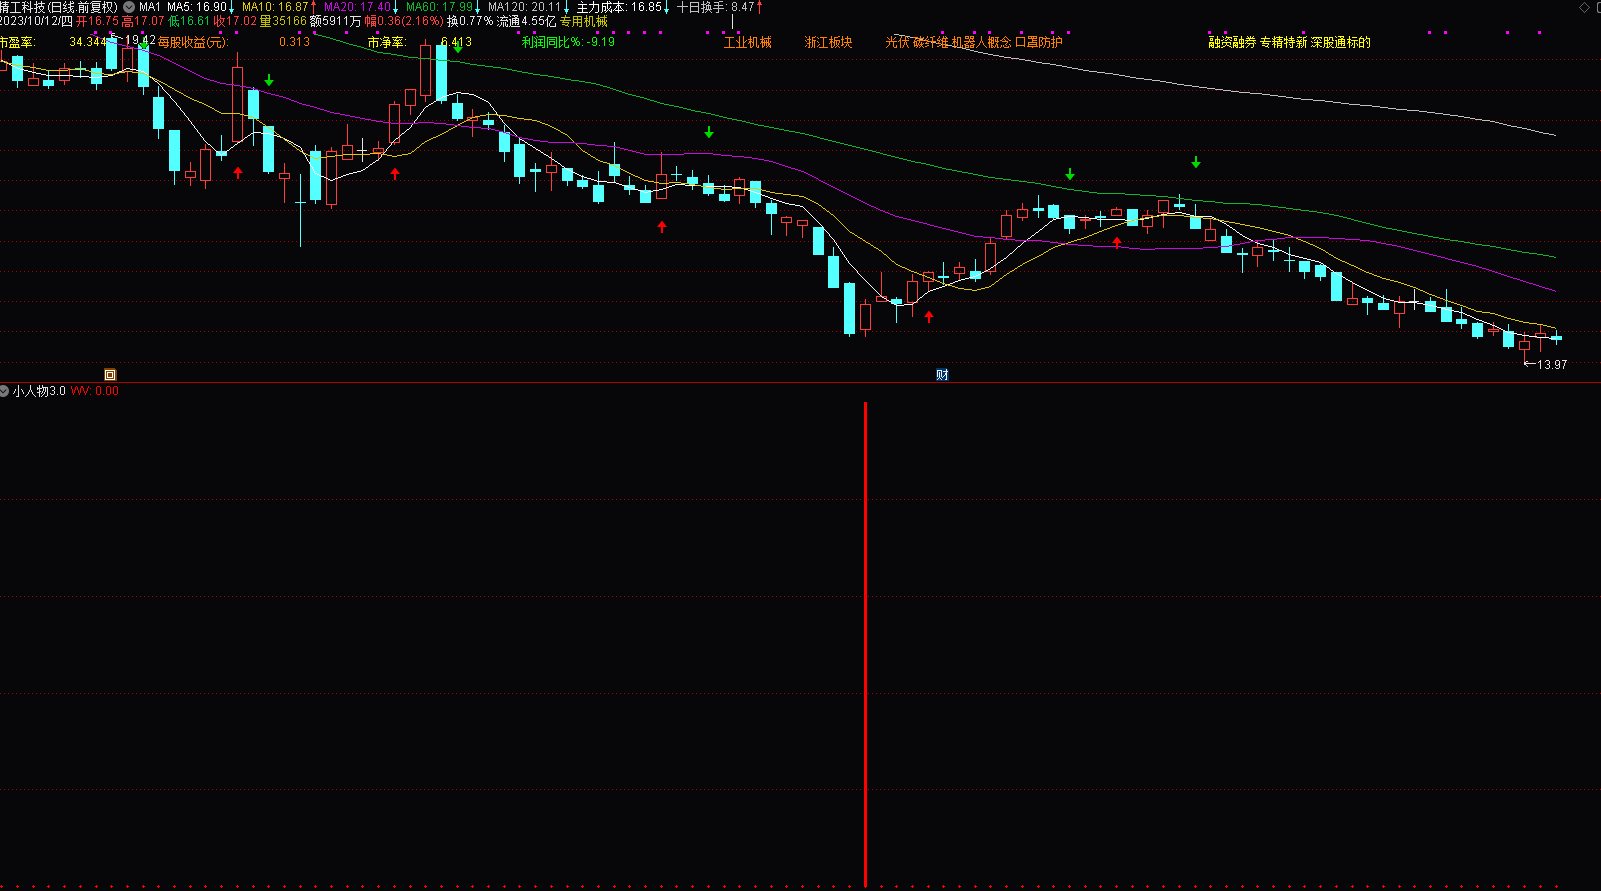Screen dimensions: 1601x891
Task: Open the 工业机械 sector link
Action: pyautogui.click(x=748, y=42)
